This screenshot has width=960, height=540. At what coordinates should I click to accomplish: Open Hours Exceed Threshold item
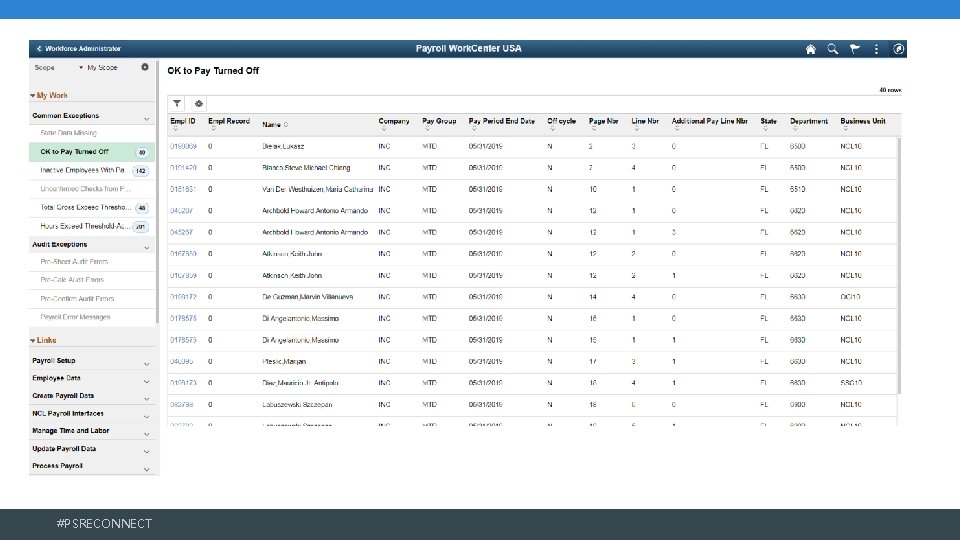[x=92, y=227]
